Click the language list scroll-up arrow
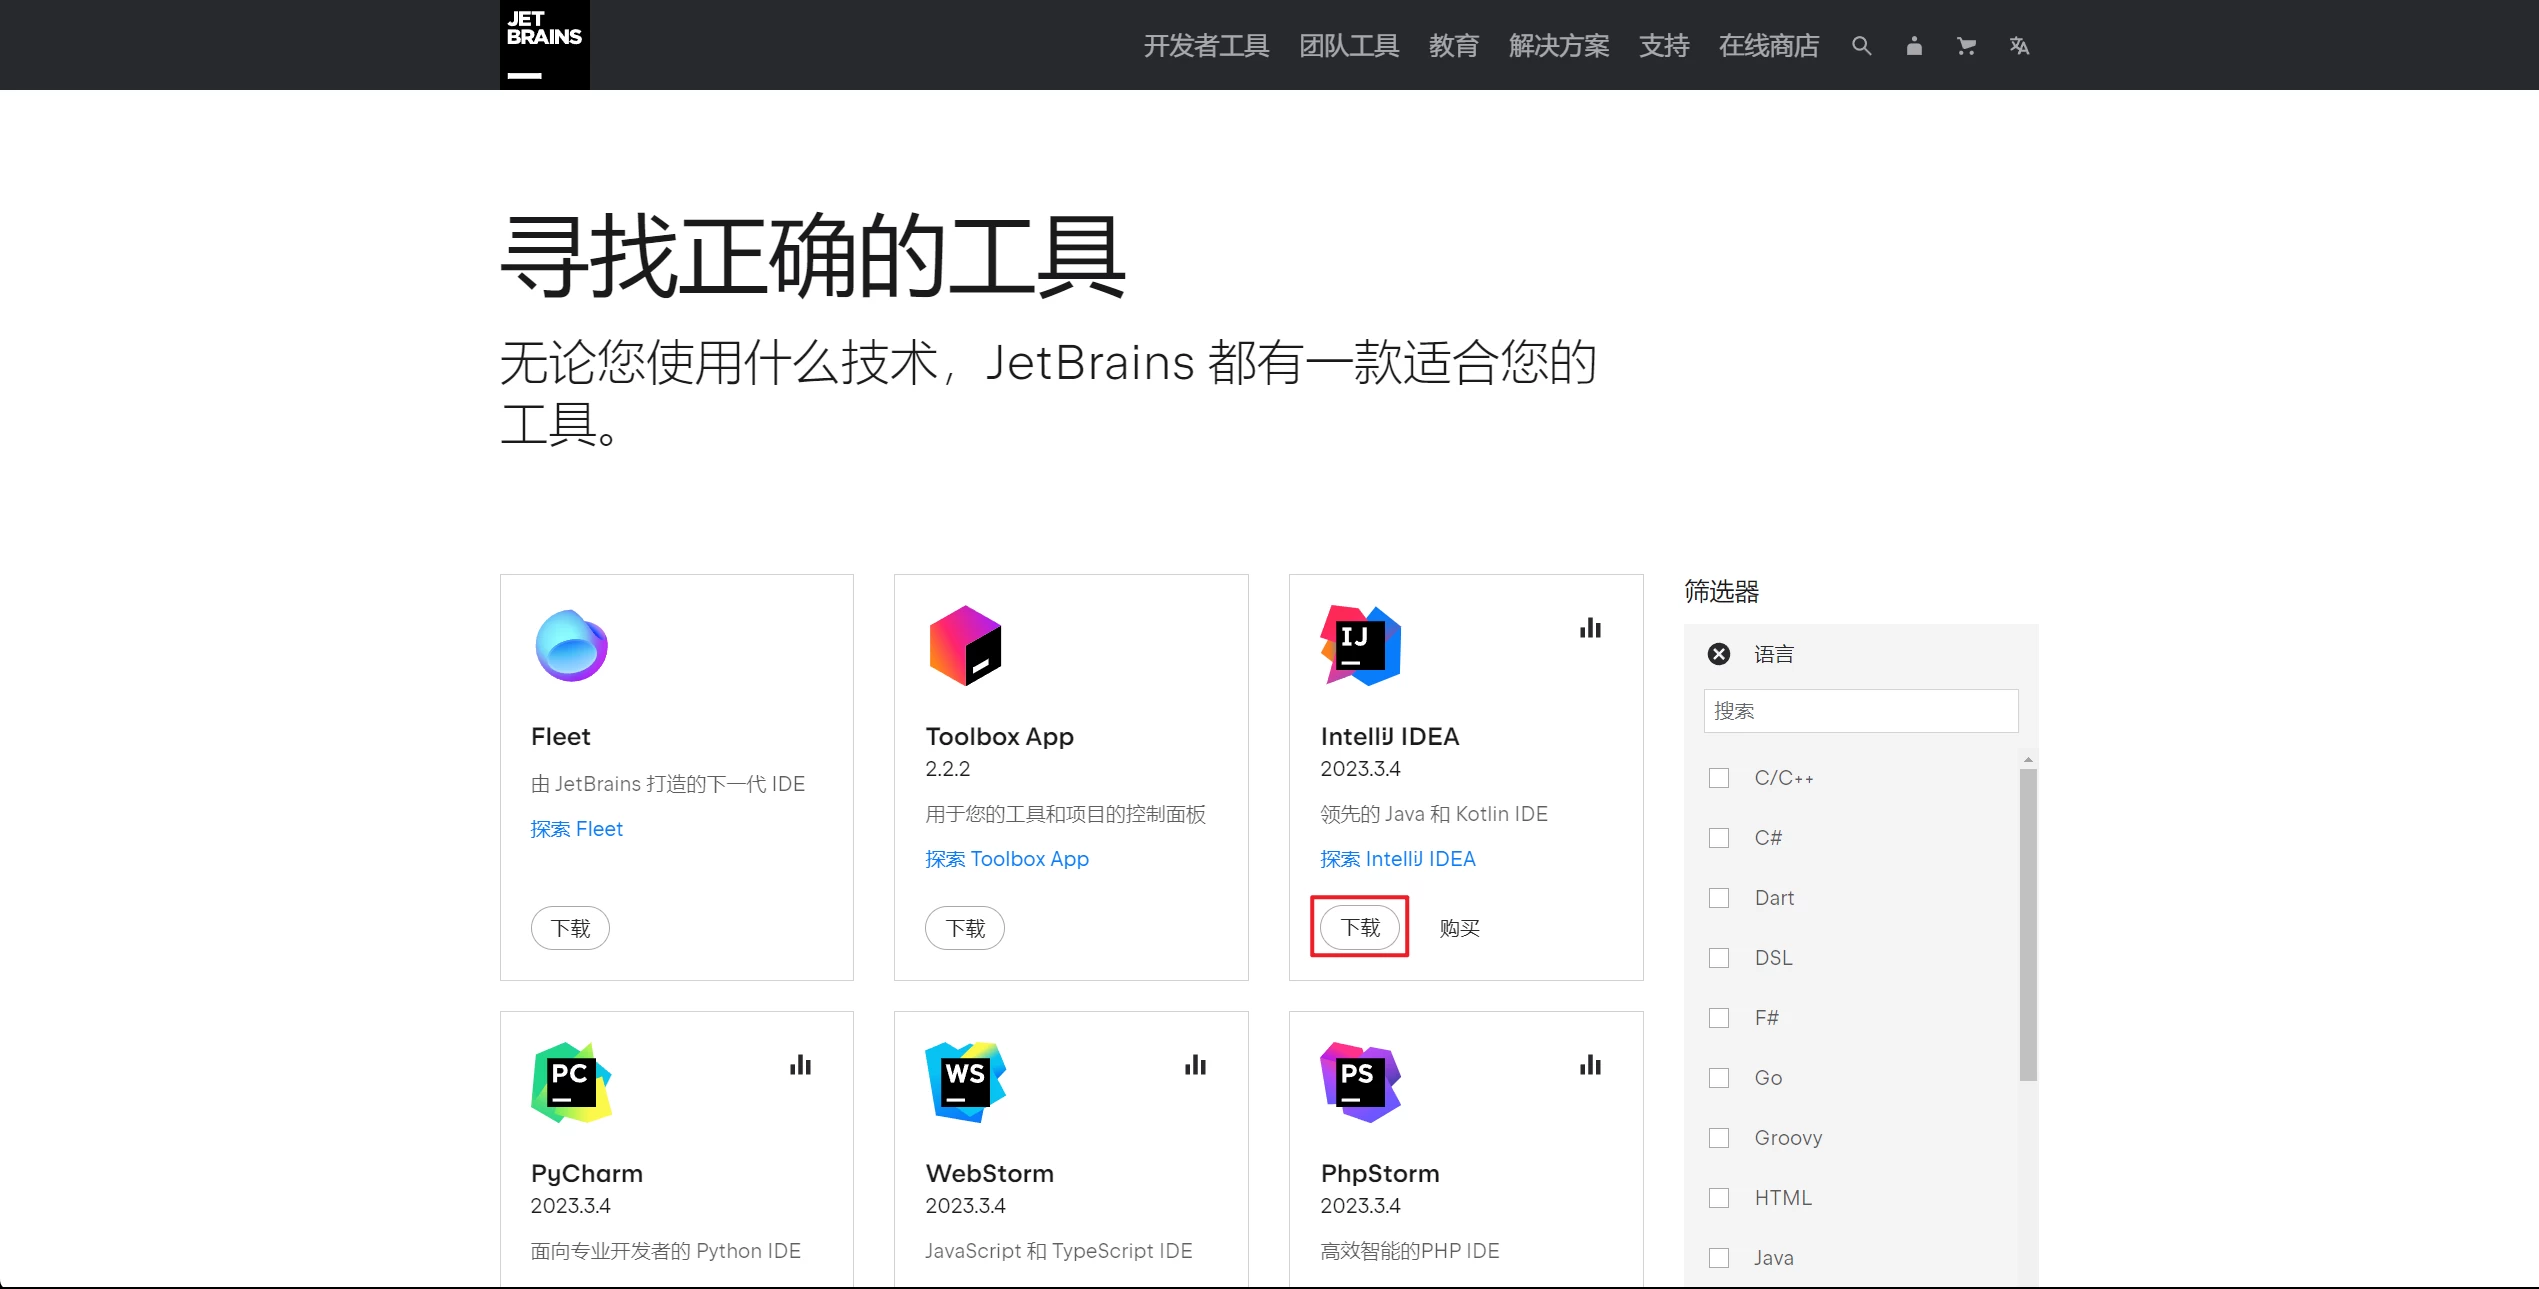 (x=2028, y=760)
